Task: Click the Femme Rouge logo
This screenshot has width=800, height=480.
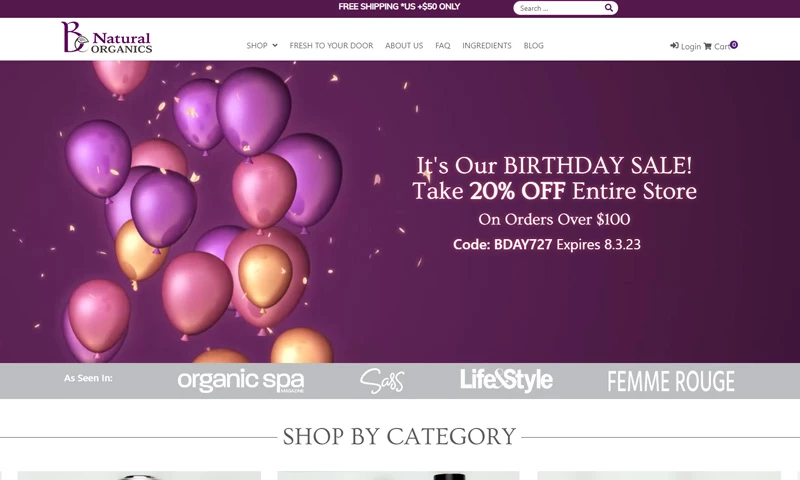Action: [671, 381]
